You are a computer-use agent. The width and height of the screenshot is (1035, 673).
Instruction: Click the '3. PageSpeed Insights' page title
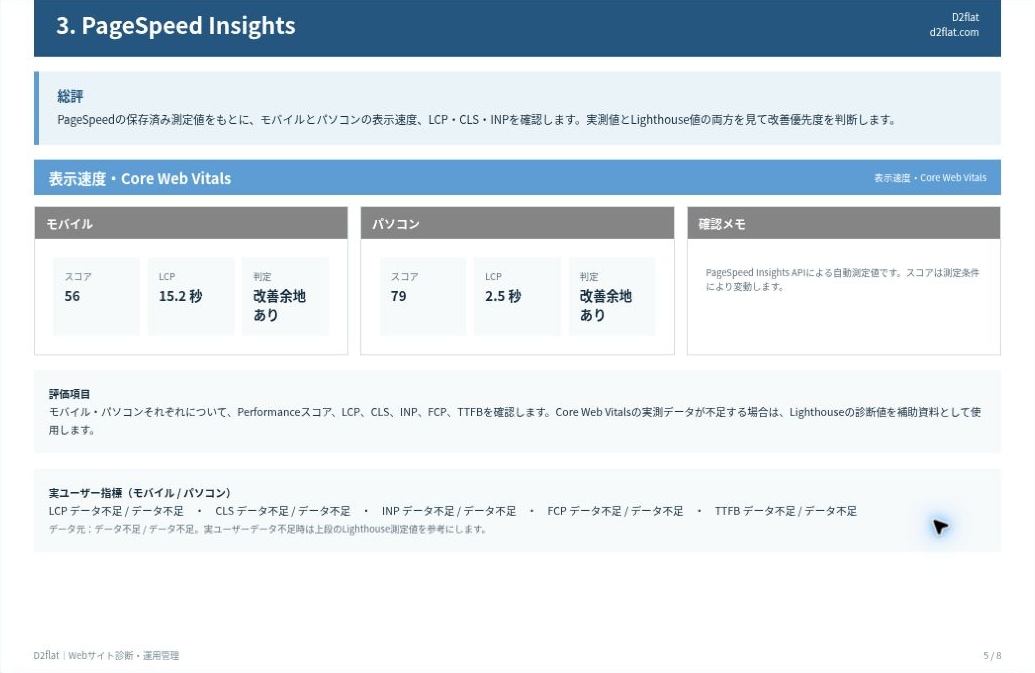tap(176, 26)
